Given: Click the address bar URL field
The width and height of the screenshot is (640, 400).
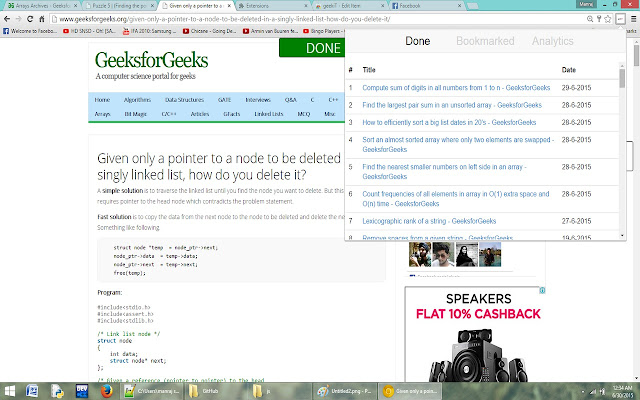Looking at the screenshot, I should [x=318, y=19].
